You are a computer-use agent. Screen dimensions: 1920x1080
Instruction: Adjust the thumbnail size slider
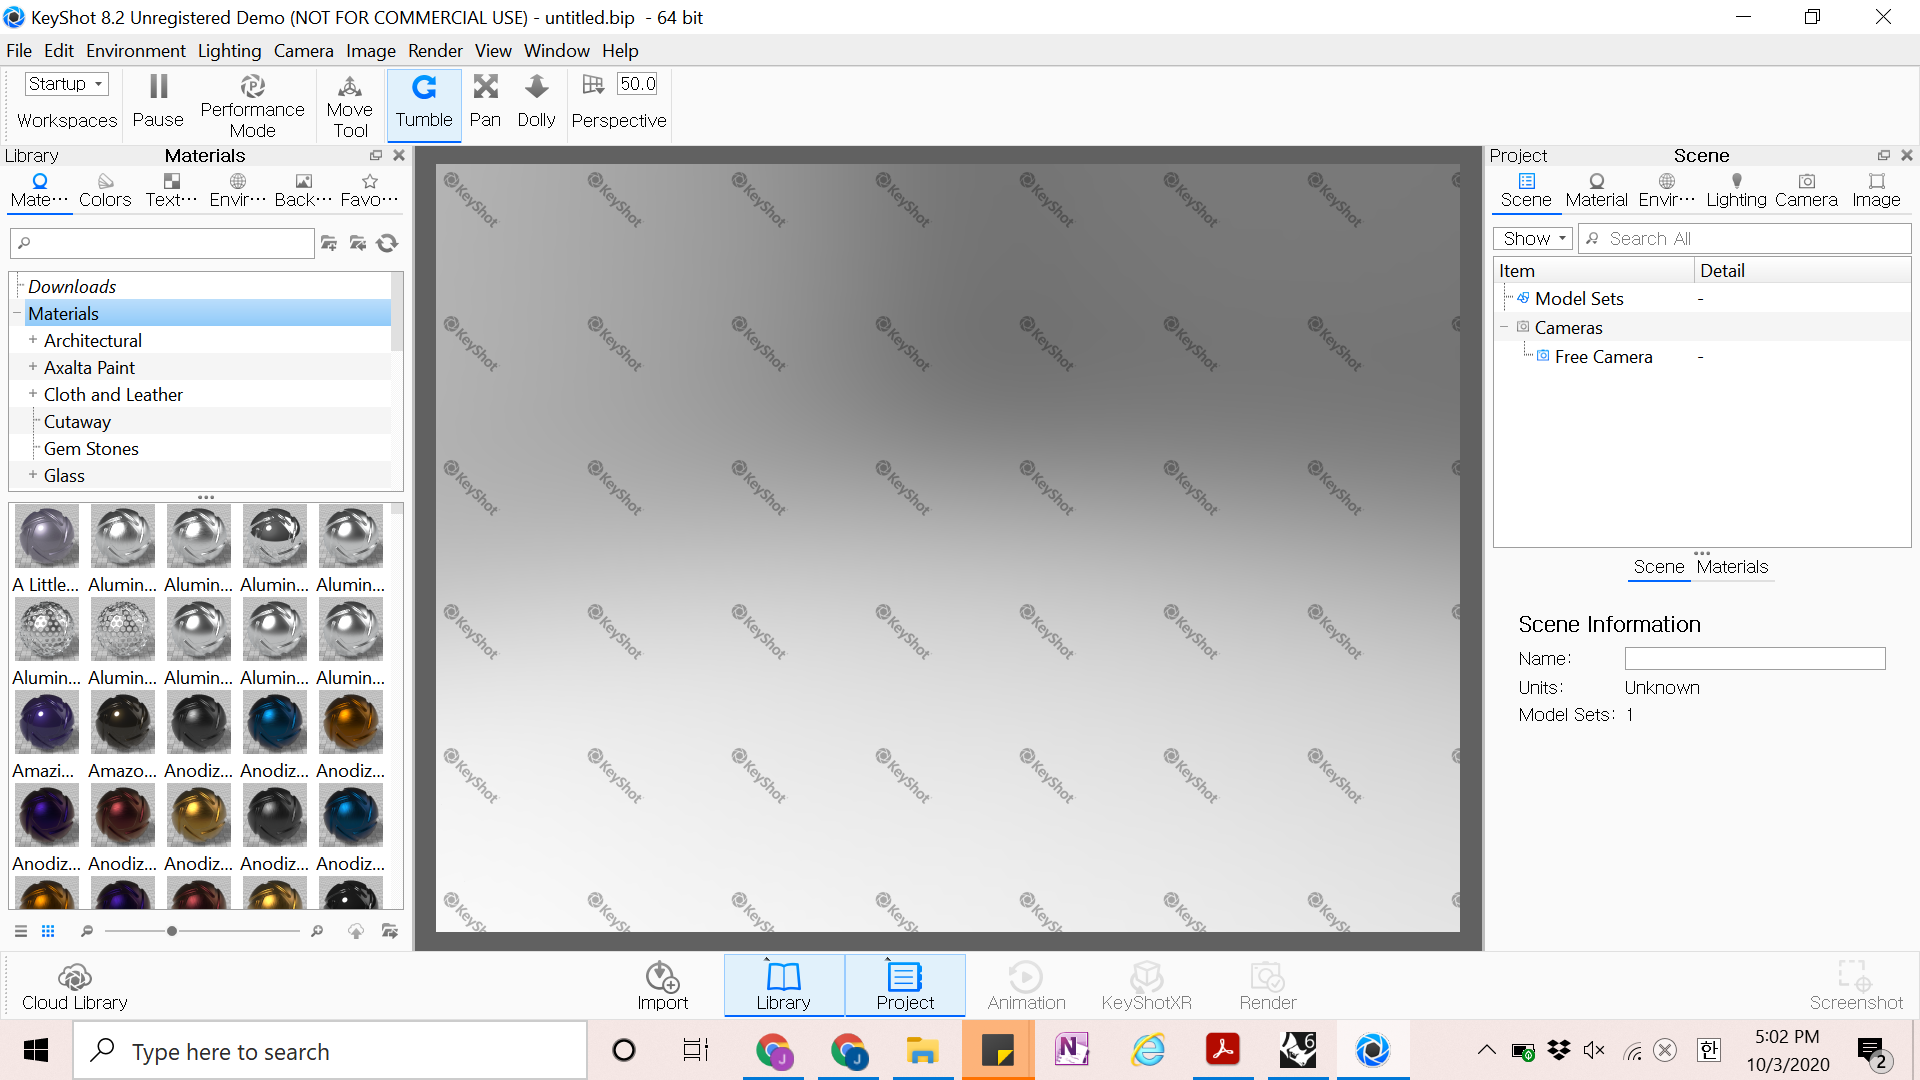[x=172, y=931]
